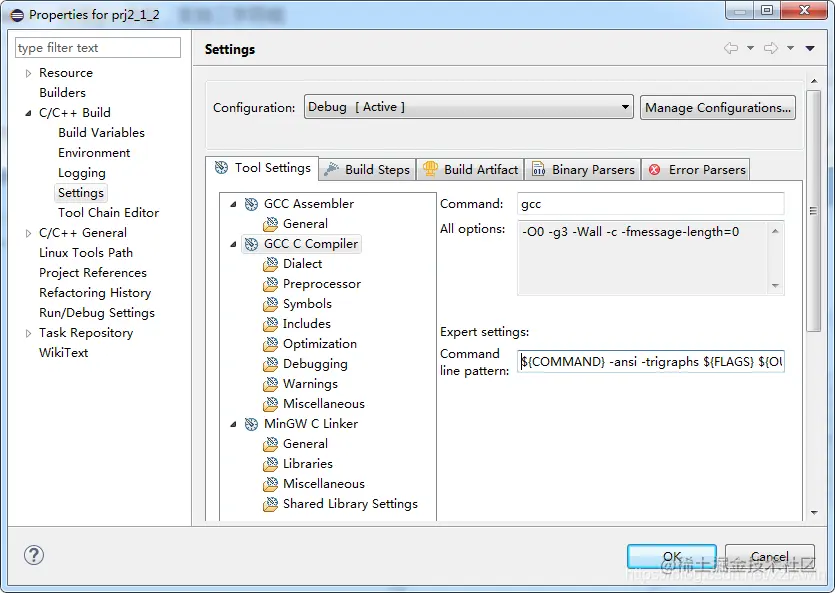Viewport: 835px width, 593px height.
Task: Click the Shared Library Settings folder icon
Action: [271, 504]
